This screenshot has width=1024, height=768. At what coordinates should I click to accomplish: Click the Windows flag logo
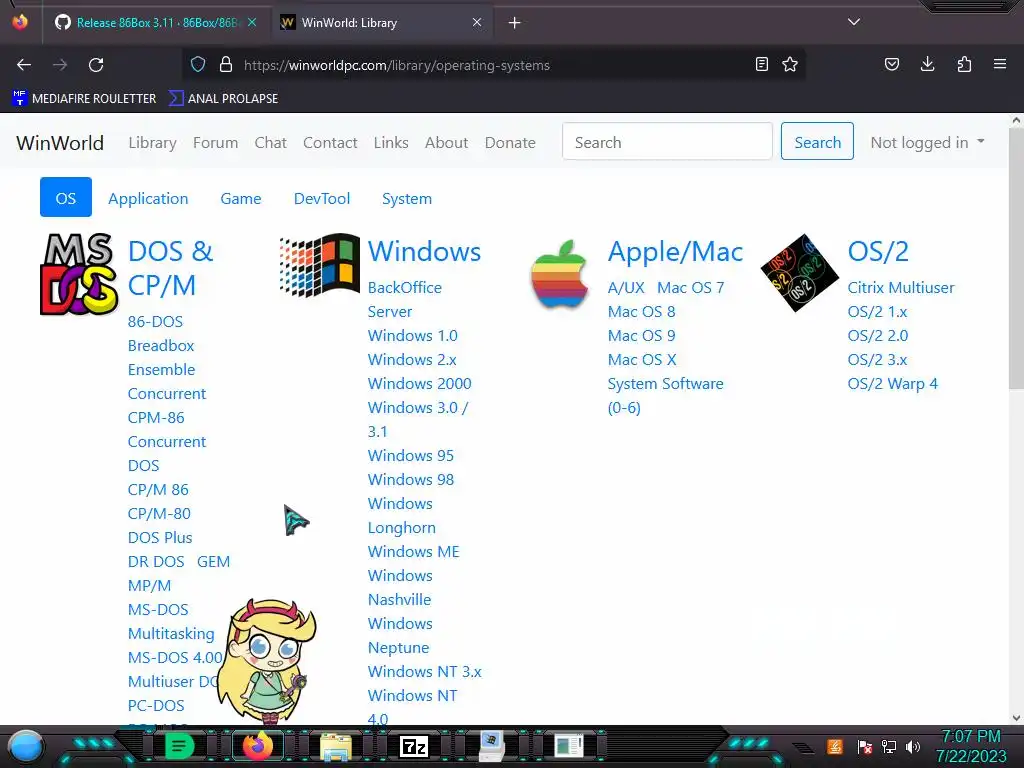(319, 264)
